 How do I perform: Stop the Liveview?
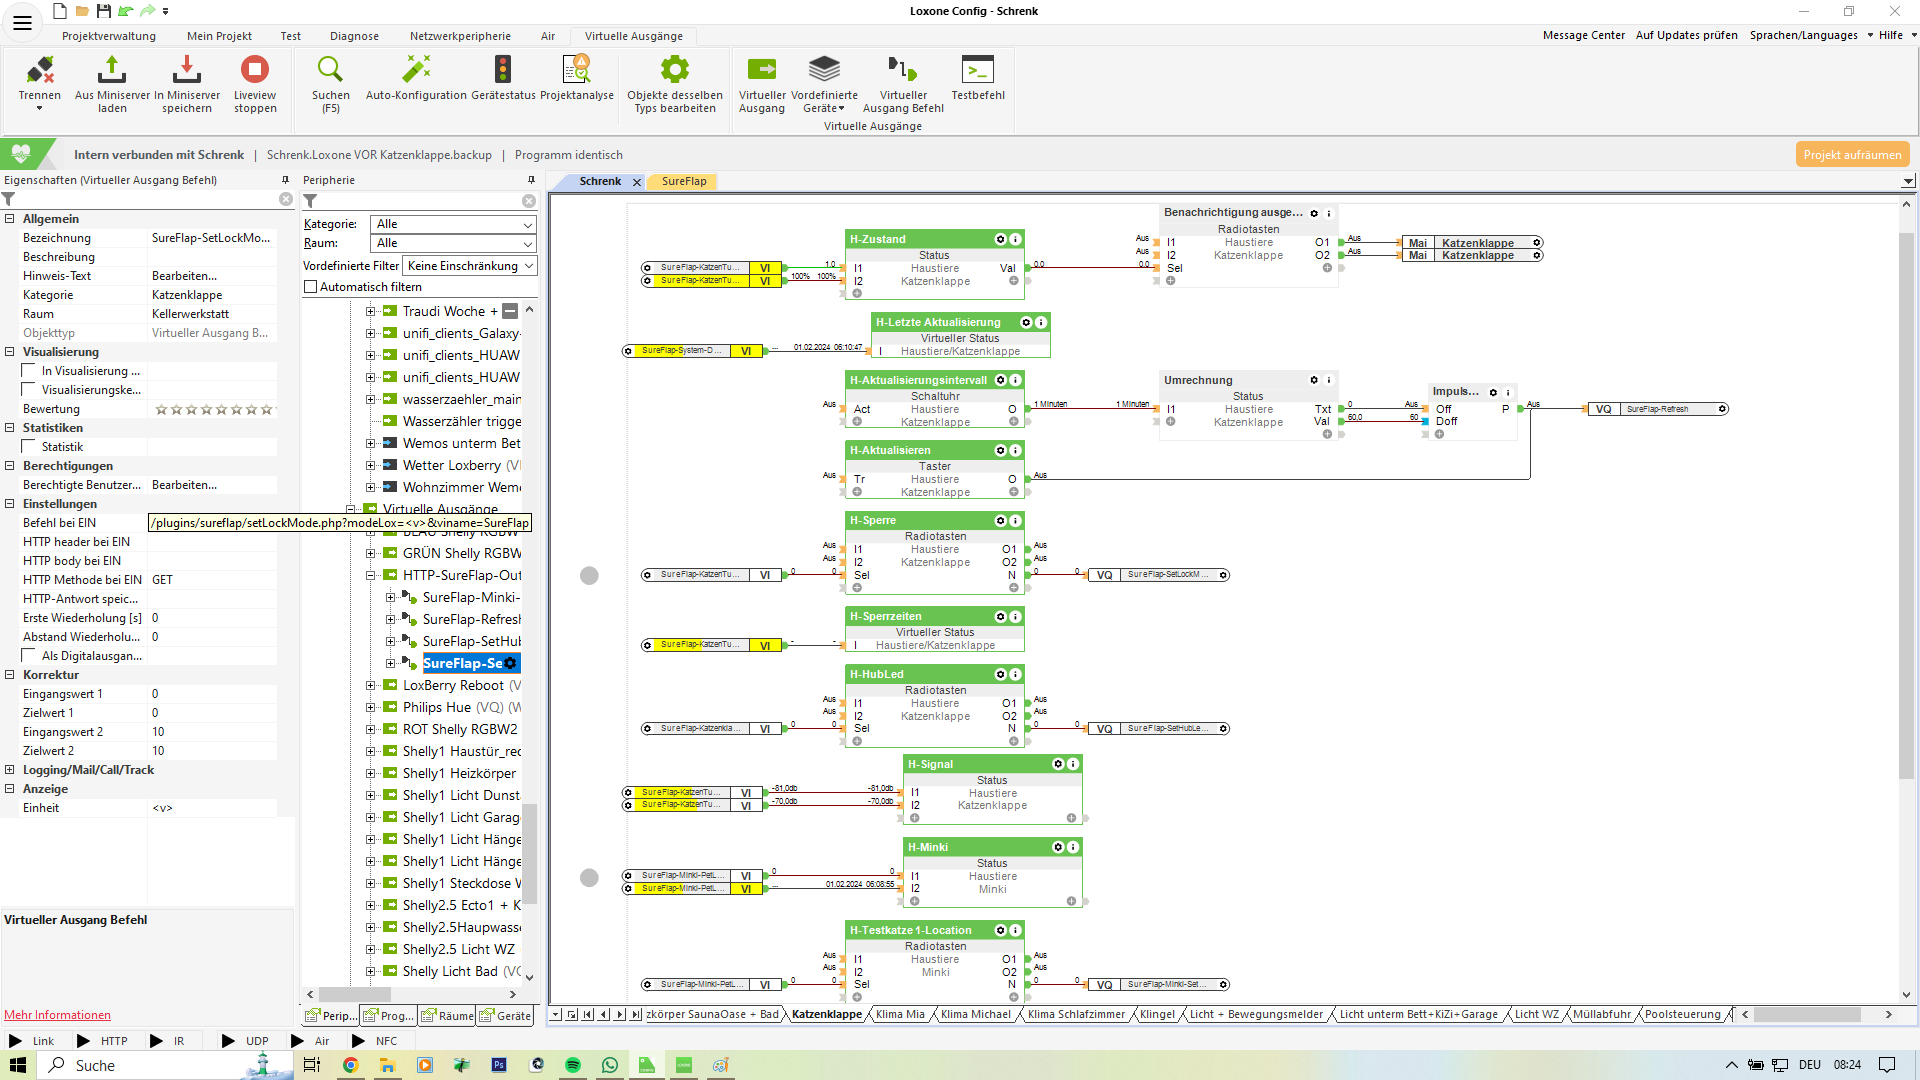point(255,70)
